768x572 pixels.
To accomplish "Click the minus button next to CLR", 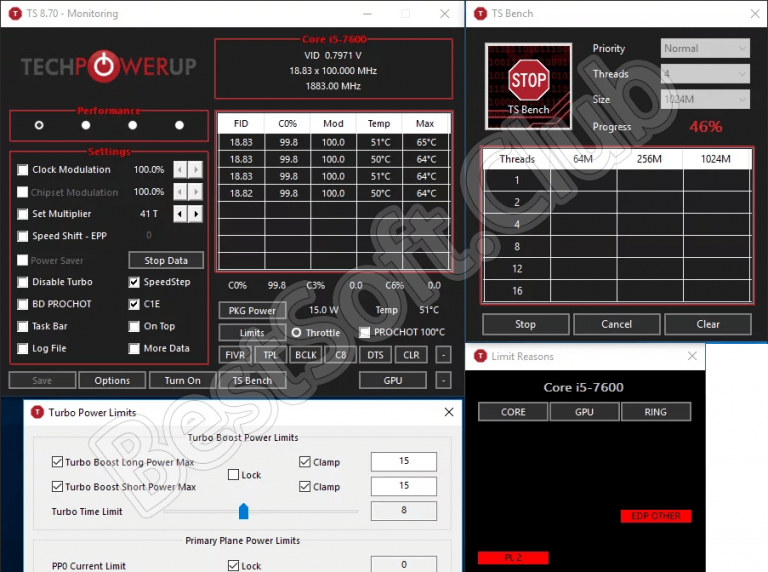I will point(443,355).
